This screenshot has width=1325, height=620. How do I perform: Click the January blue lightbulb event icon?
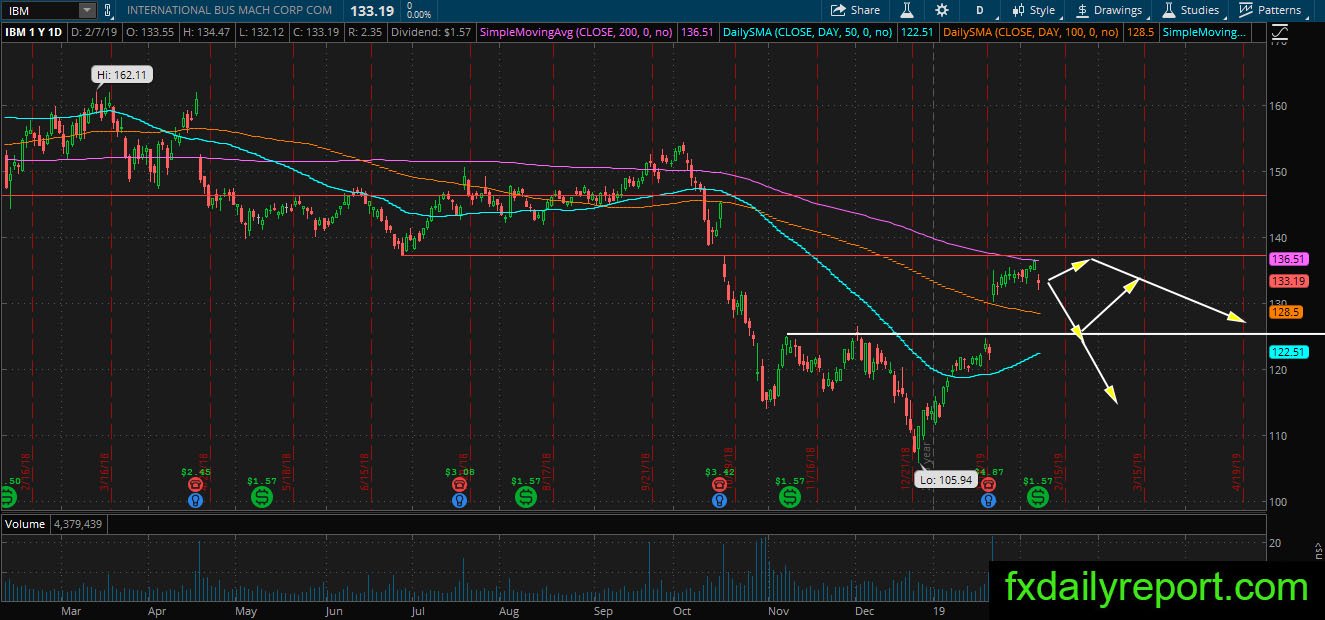tap(989, 499)
